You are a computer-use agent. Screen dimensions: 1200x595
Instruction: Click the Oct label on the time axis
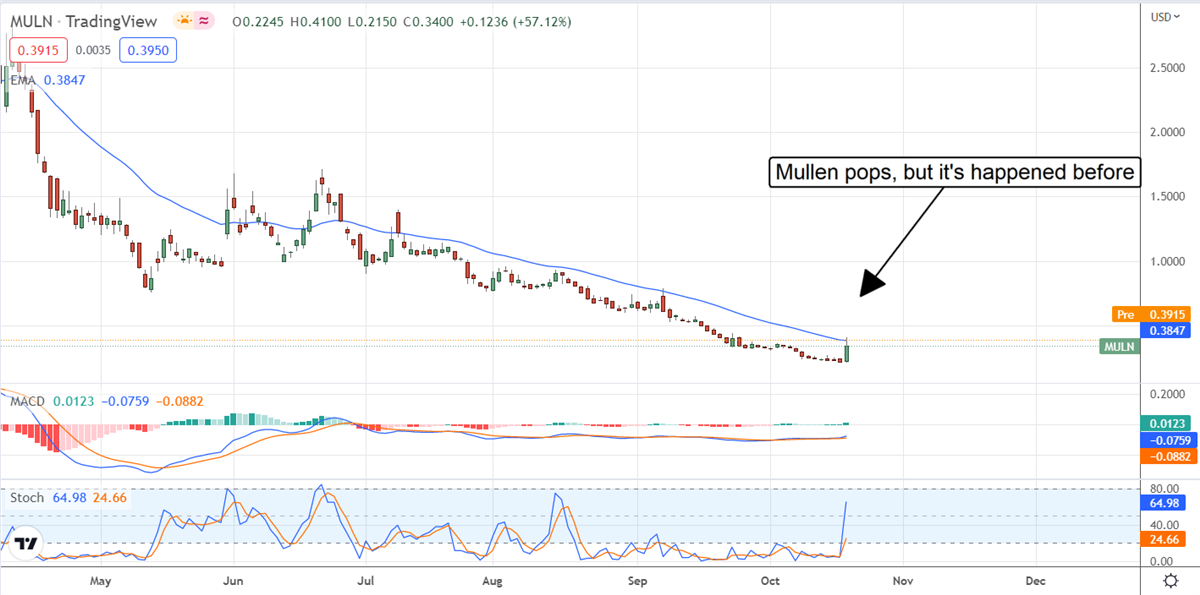[x=770, y=580]
